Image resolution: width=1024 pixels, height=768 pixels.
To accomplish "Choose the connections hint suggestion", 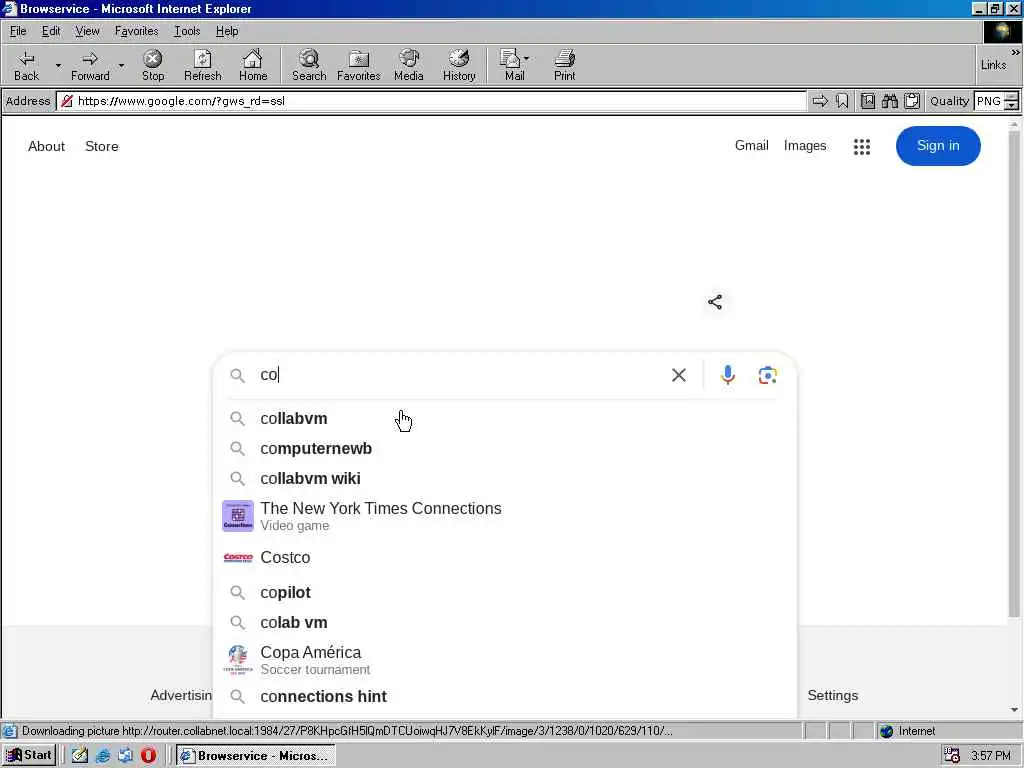I will click(x=504, y=697).
